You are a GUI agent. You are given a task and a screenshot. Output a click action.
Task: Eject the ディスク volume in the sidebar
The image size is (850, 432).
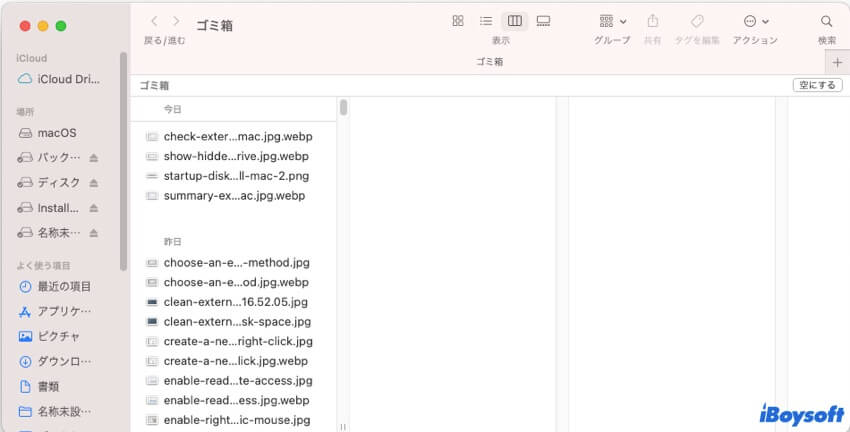[x=94, y=183]
